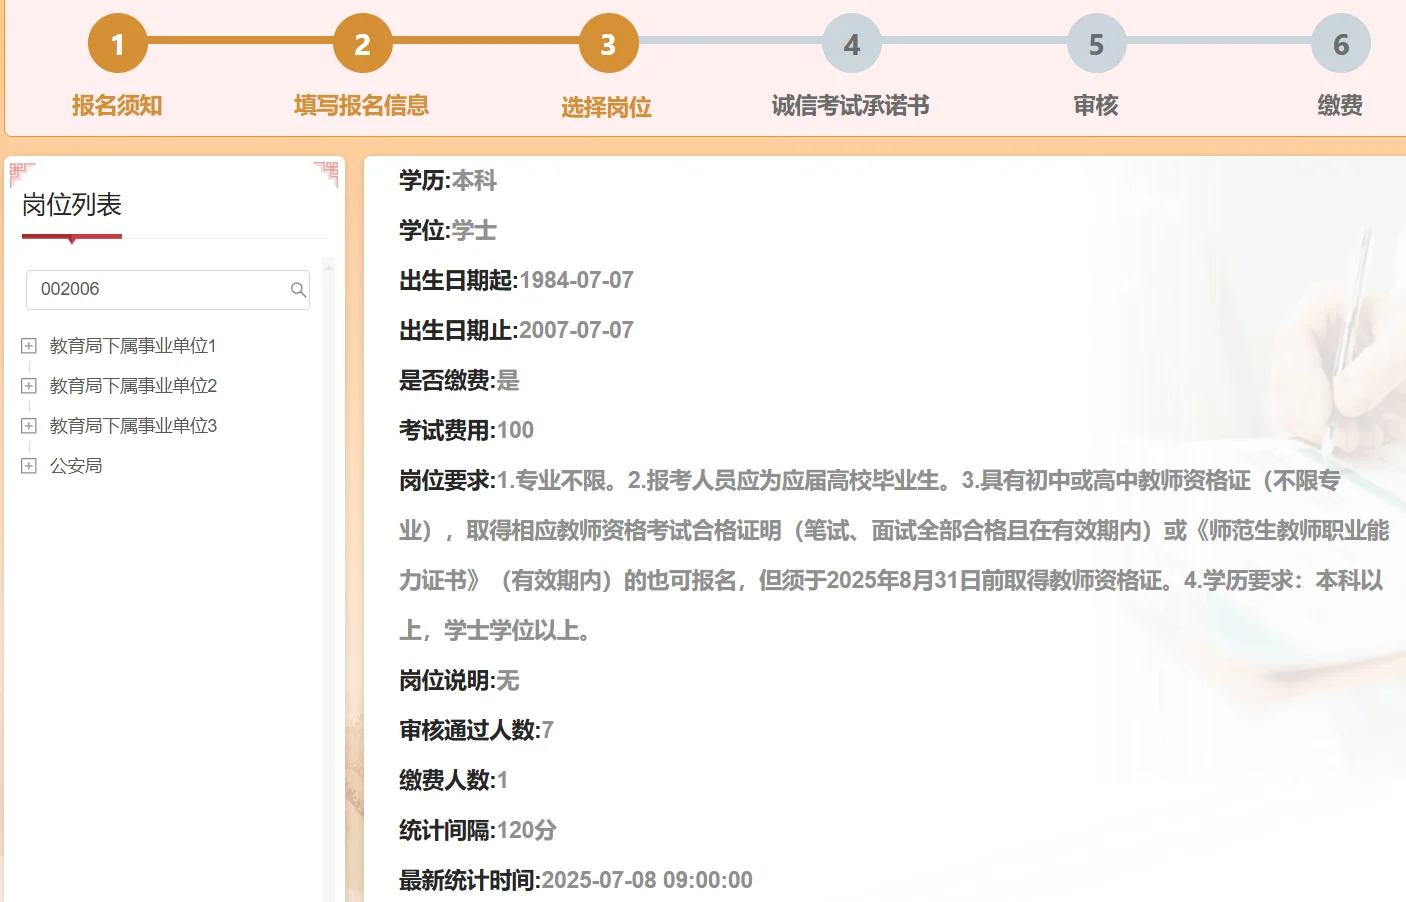Open the 缴费 step label
This screenshot has height=902, width=1406.
click(1340, 105)
